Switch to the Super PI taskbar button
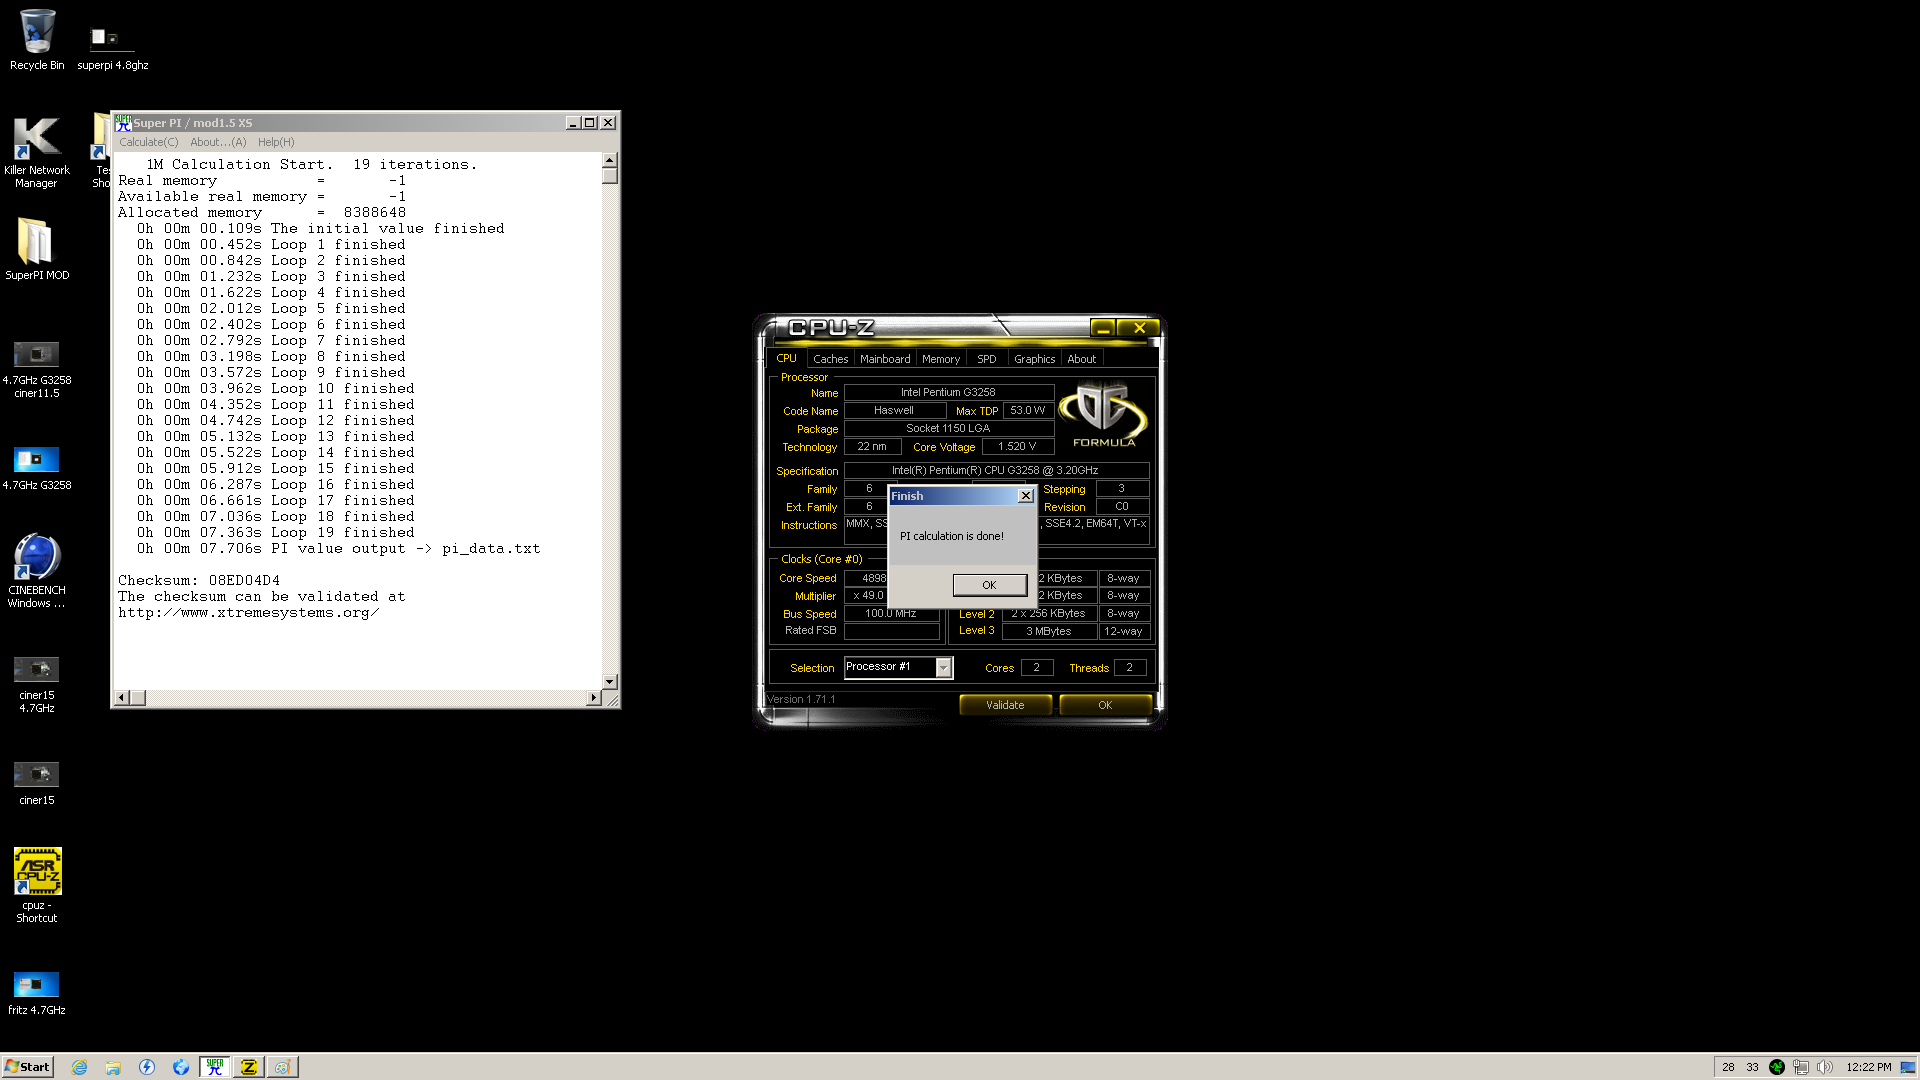1920x1080 pixels. point(215,1067)
